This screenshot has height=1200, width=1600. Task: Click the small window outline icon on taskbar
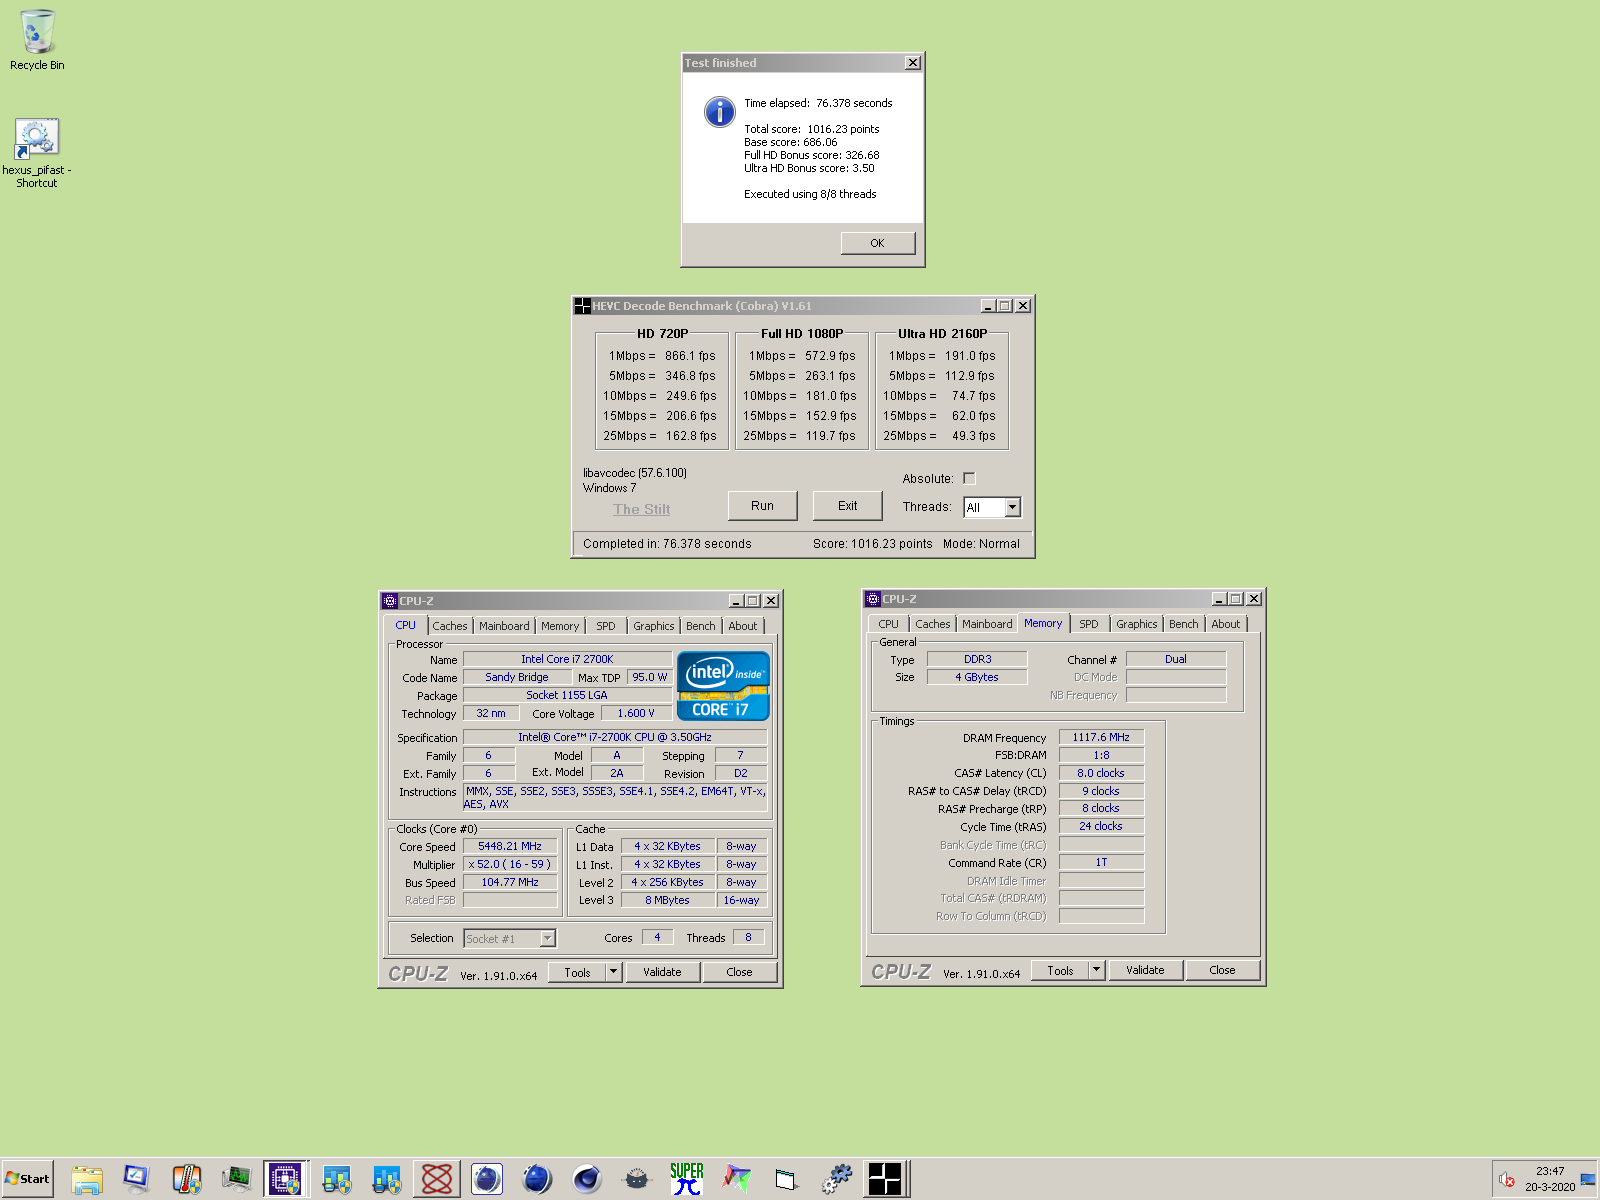click(x=787, y=1179)
